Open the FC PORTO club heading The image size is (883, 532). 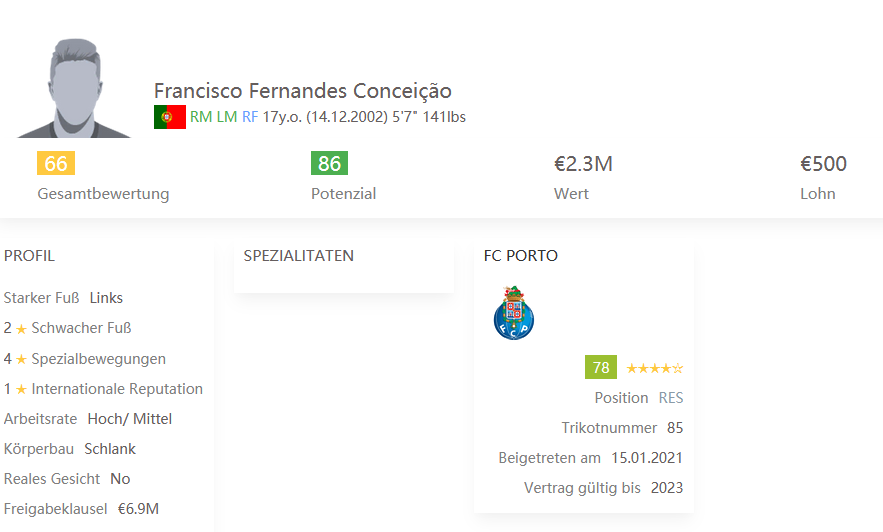(521, 256)
